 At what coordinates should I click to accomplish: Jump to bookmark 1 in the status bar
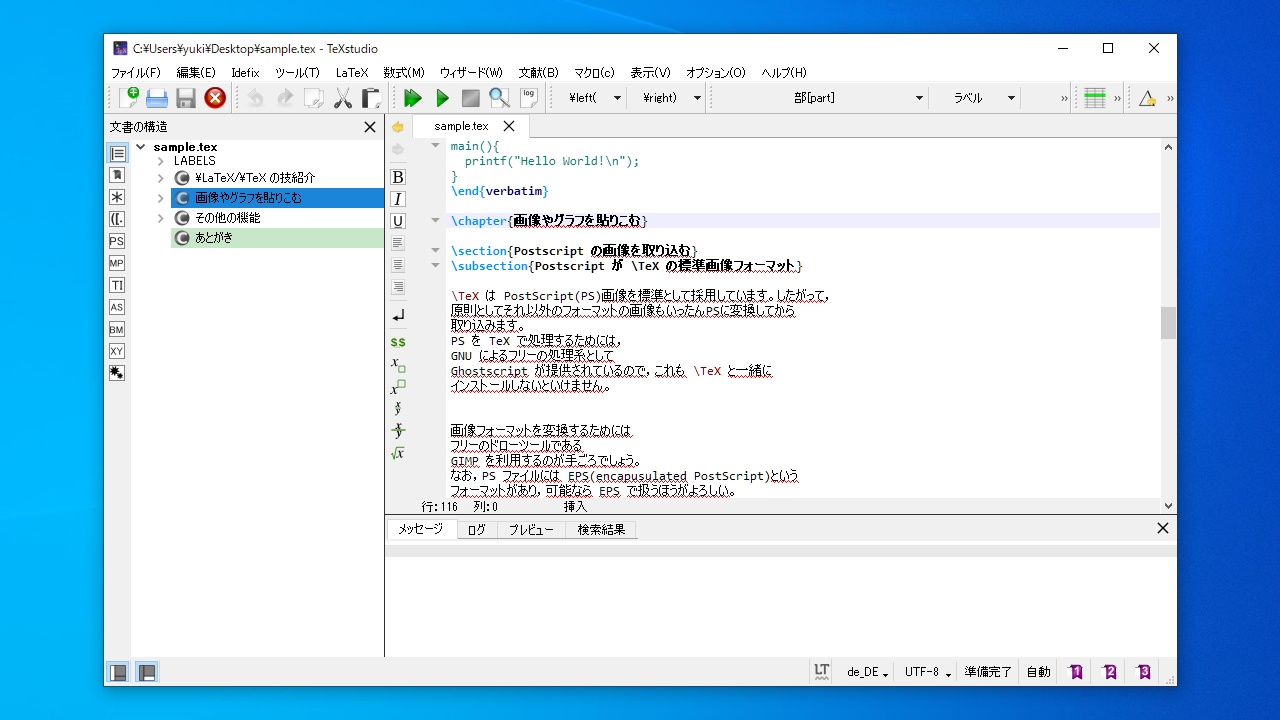1076,672
